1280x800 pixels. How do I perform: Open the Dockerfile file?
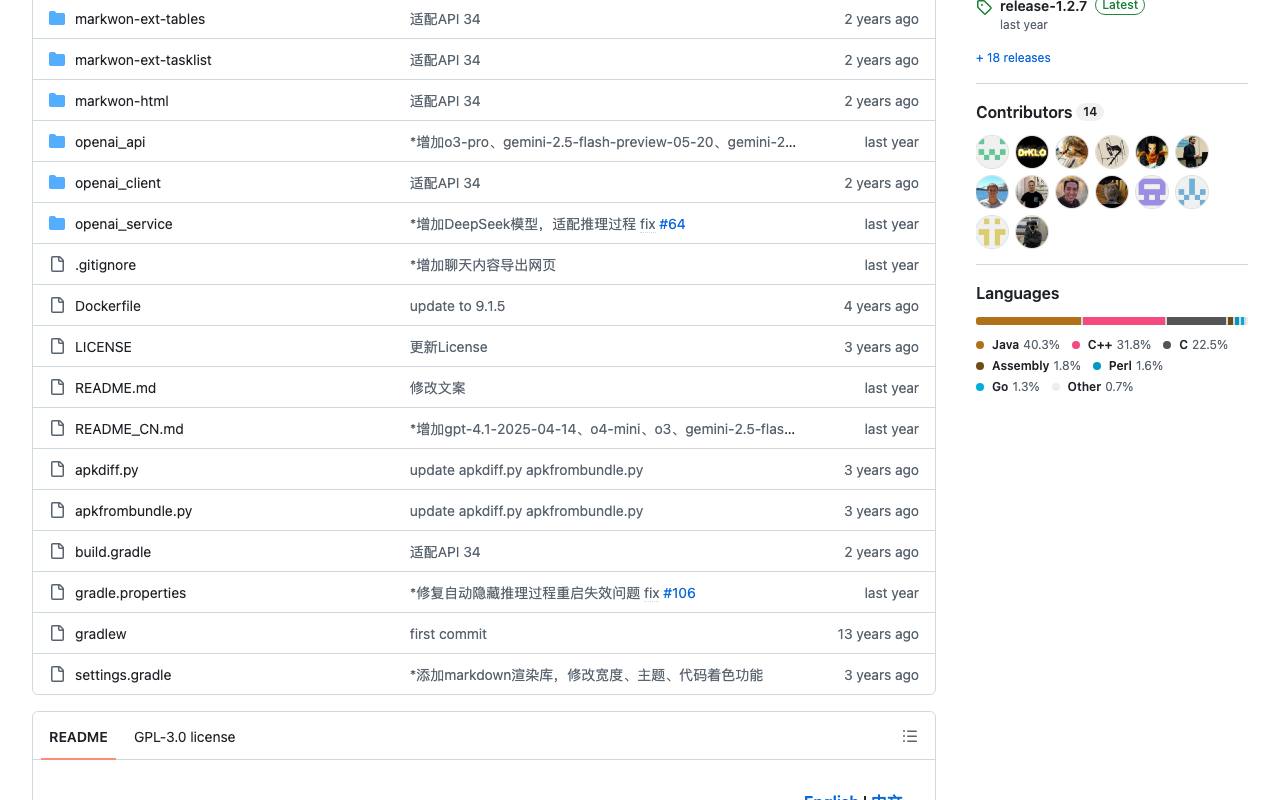click(x=108, y=306)
